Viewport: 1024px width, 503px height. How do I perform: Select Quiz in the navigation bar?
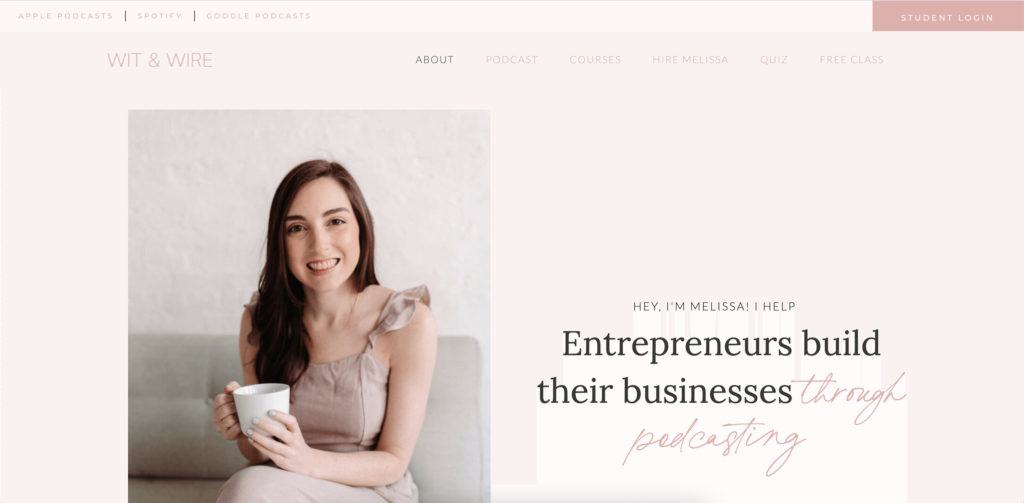pyautogui.click(x=774, y=59)
